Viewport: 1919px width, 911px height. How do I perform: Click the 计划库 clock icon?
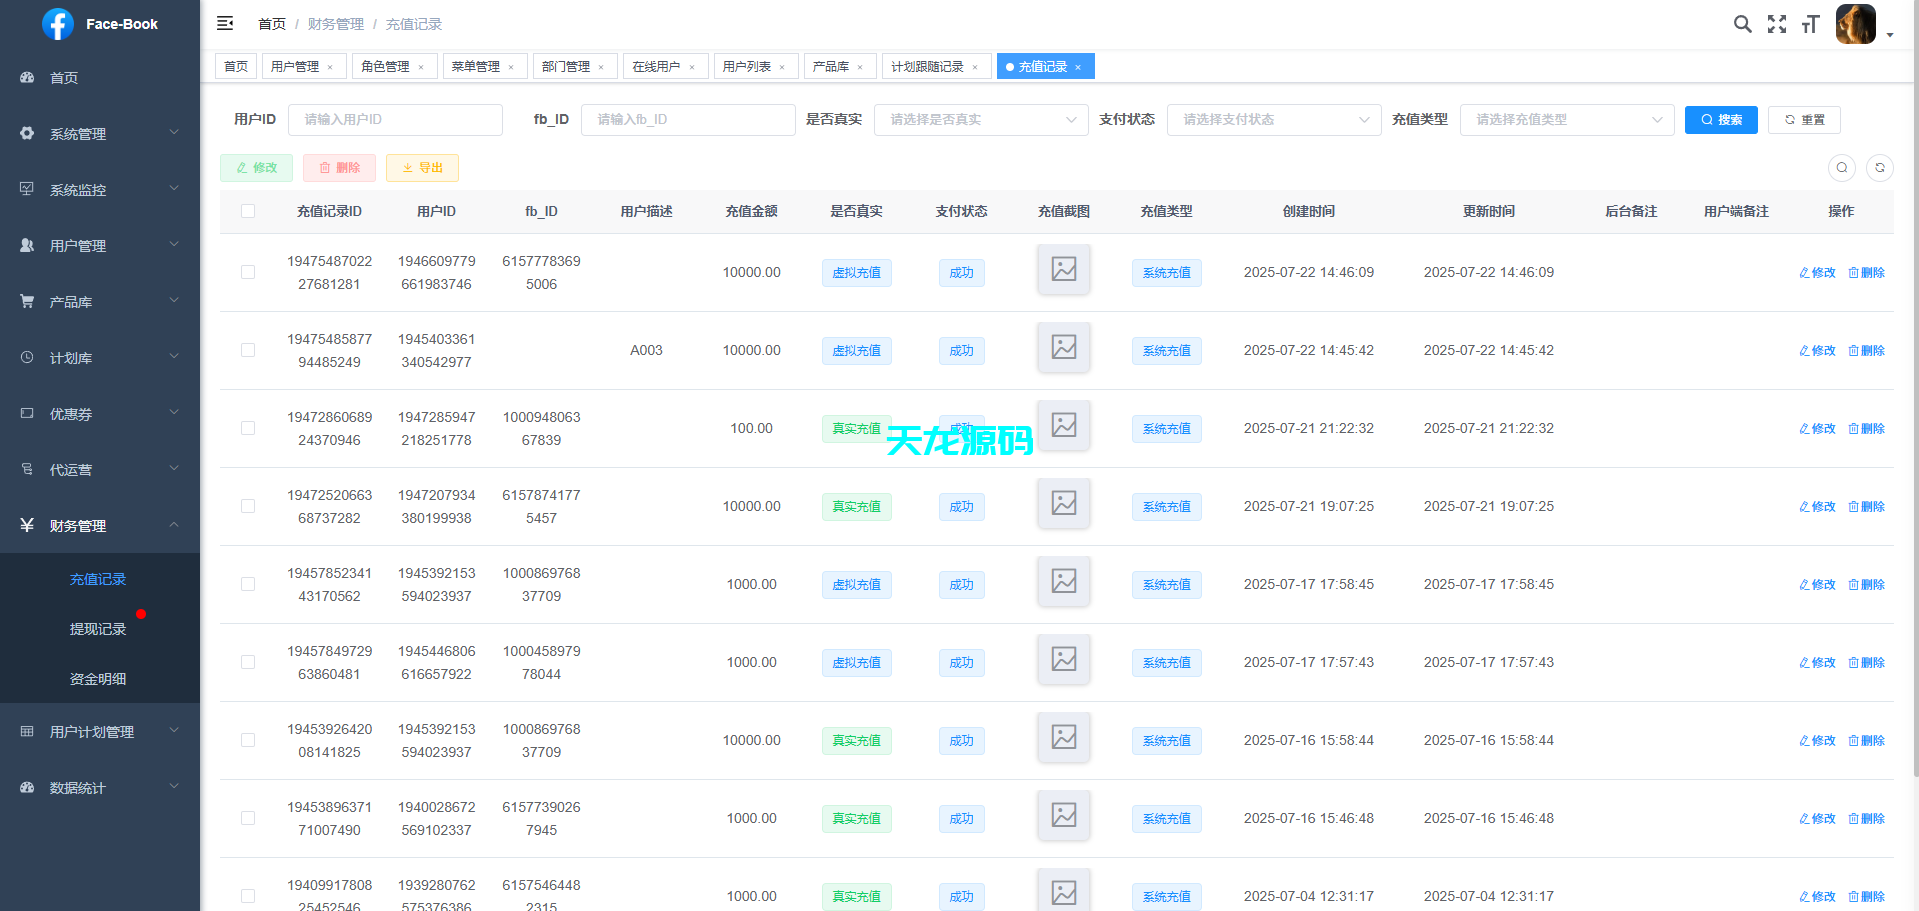tap(27, 357)
